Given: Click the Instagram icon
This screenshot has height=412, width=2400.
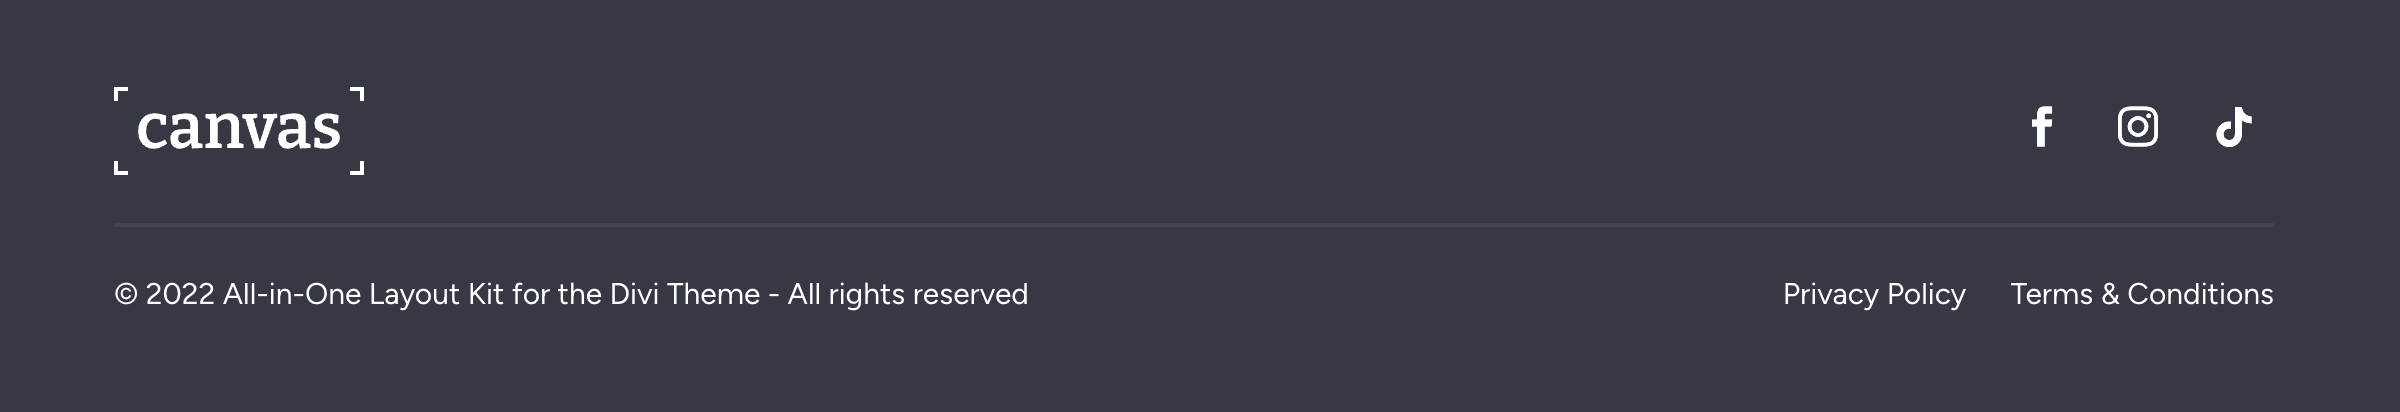Looking at the screenshot, I should click(2137, 127).
